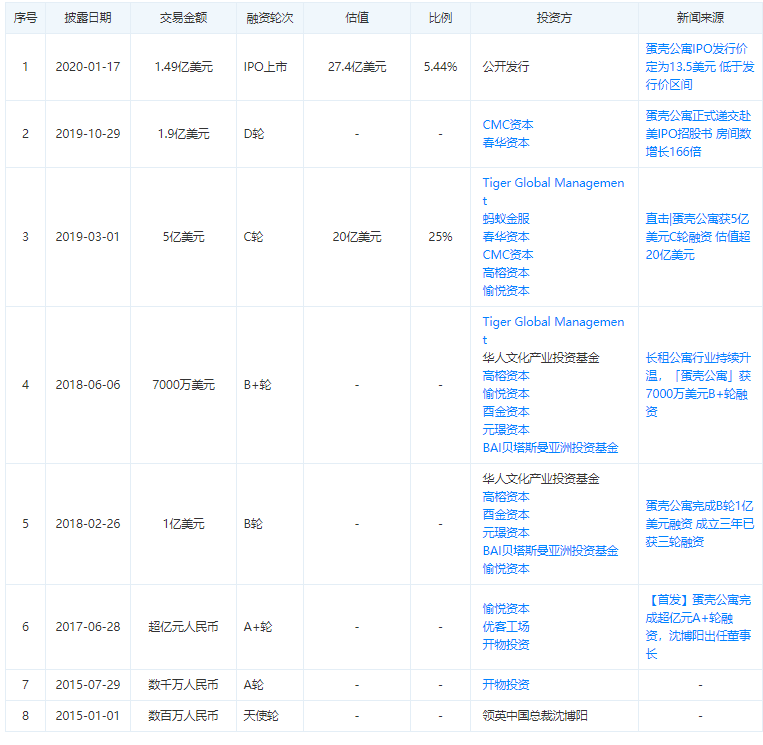Viewport: 763px width, 745px height.
Task: Open CMC资本 investor link in D轮 row
Action: point(508,125)
